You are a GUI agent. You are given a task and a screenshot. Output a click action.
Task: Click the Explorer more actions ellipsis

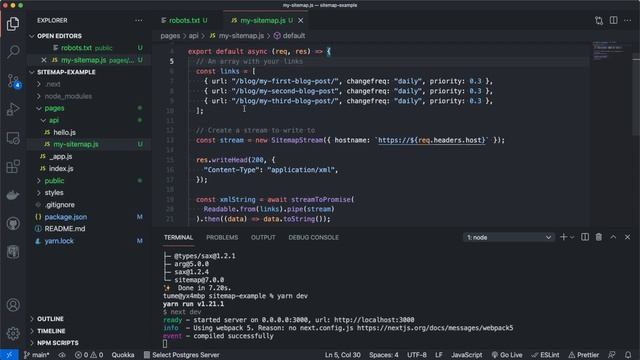click(139, 20)
